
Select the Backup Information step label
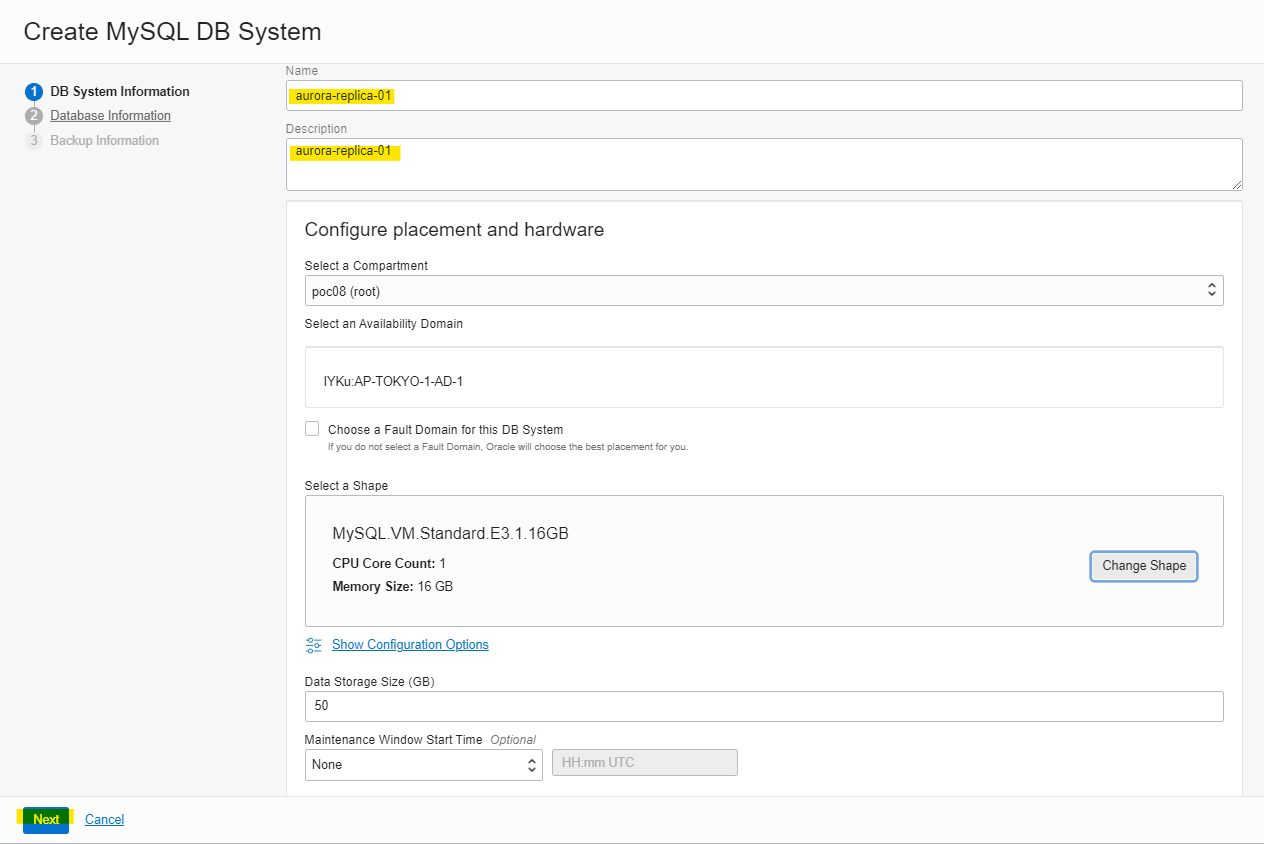[105, 141]
